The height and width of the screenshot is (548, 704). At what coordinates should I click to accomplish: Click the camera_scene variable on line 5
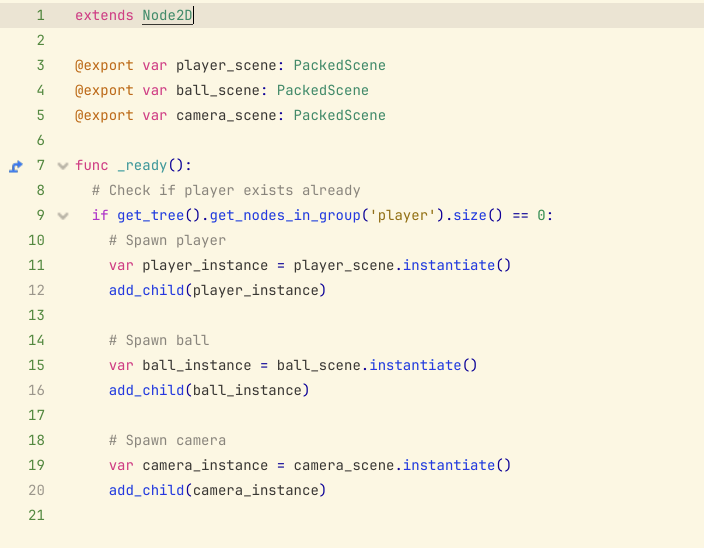226,116
